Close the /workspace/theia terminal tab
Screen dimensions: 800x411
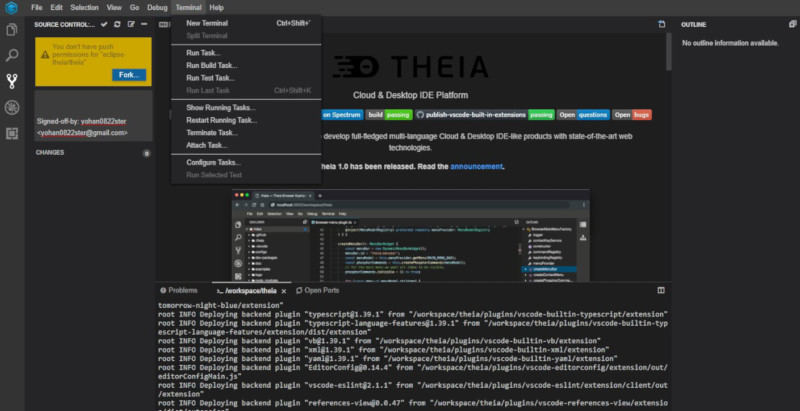click(x=284, y=291)
